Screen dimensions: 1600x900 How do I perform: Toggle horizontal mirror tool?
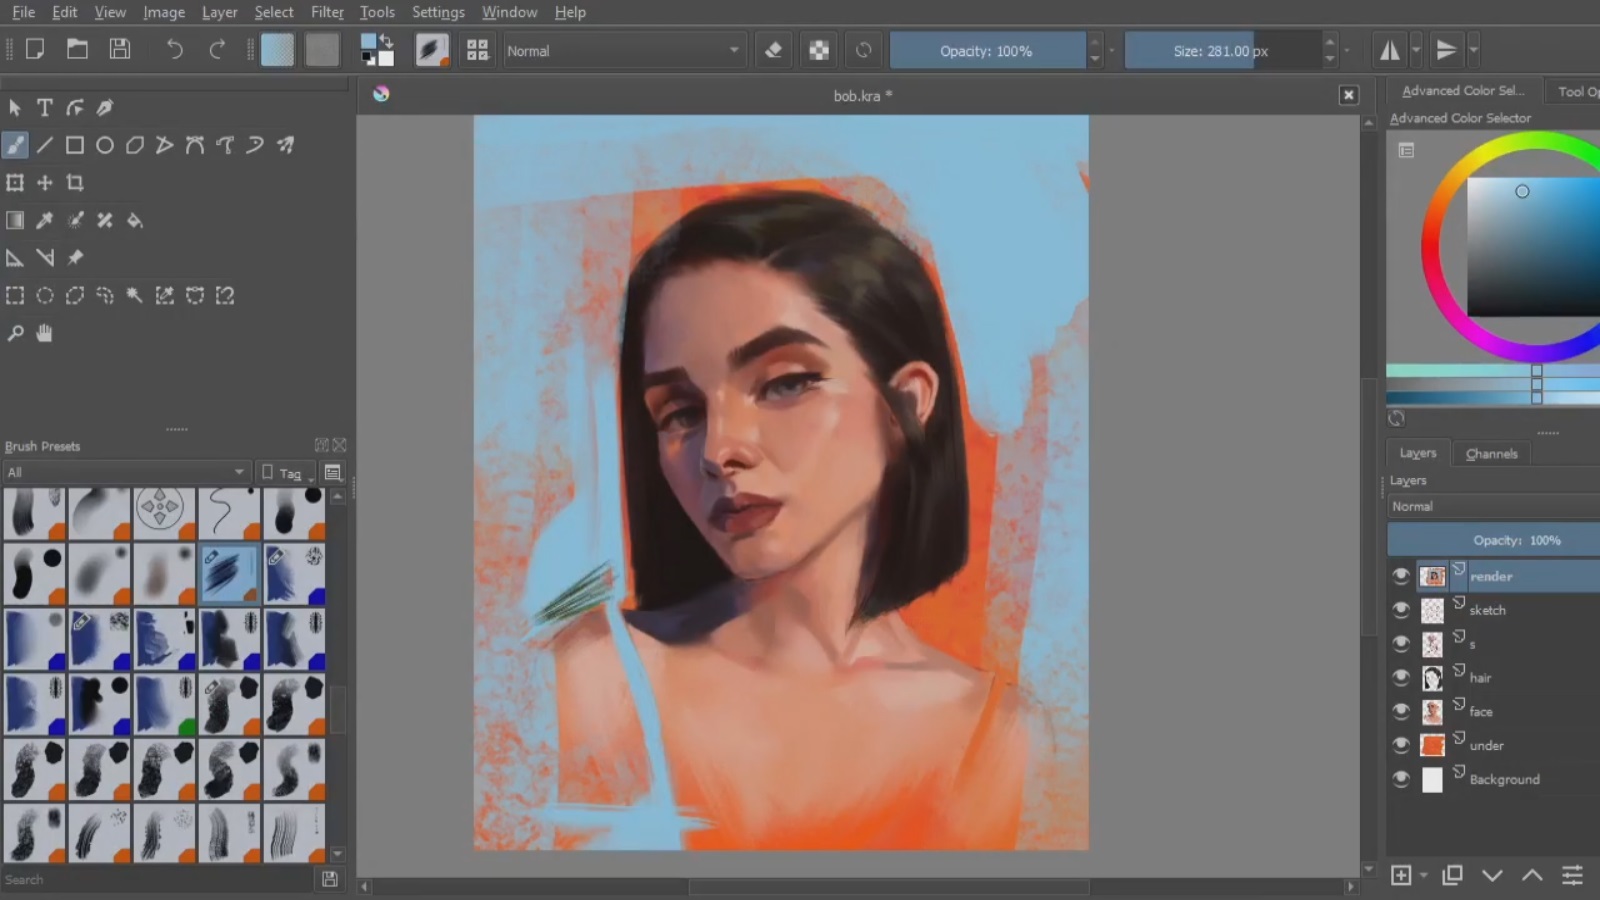(x=1390, y=50)
